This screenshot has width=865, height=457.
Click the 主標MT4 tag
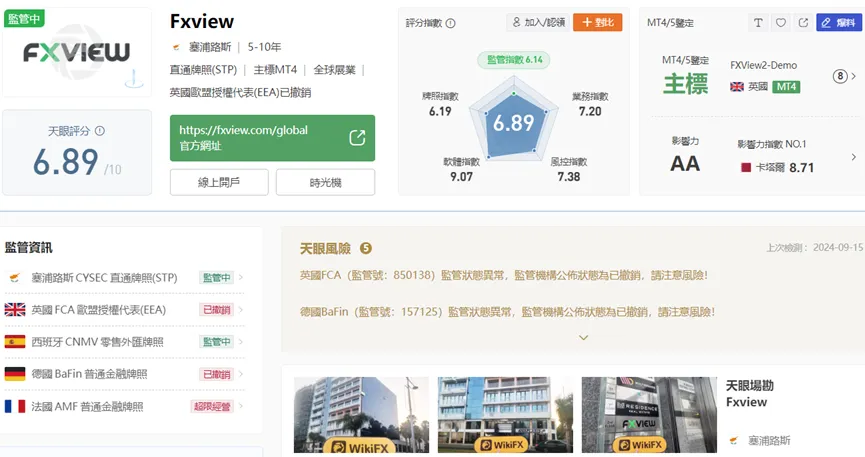(275, 70)
